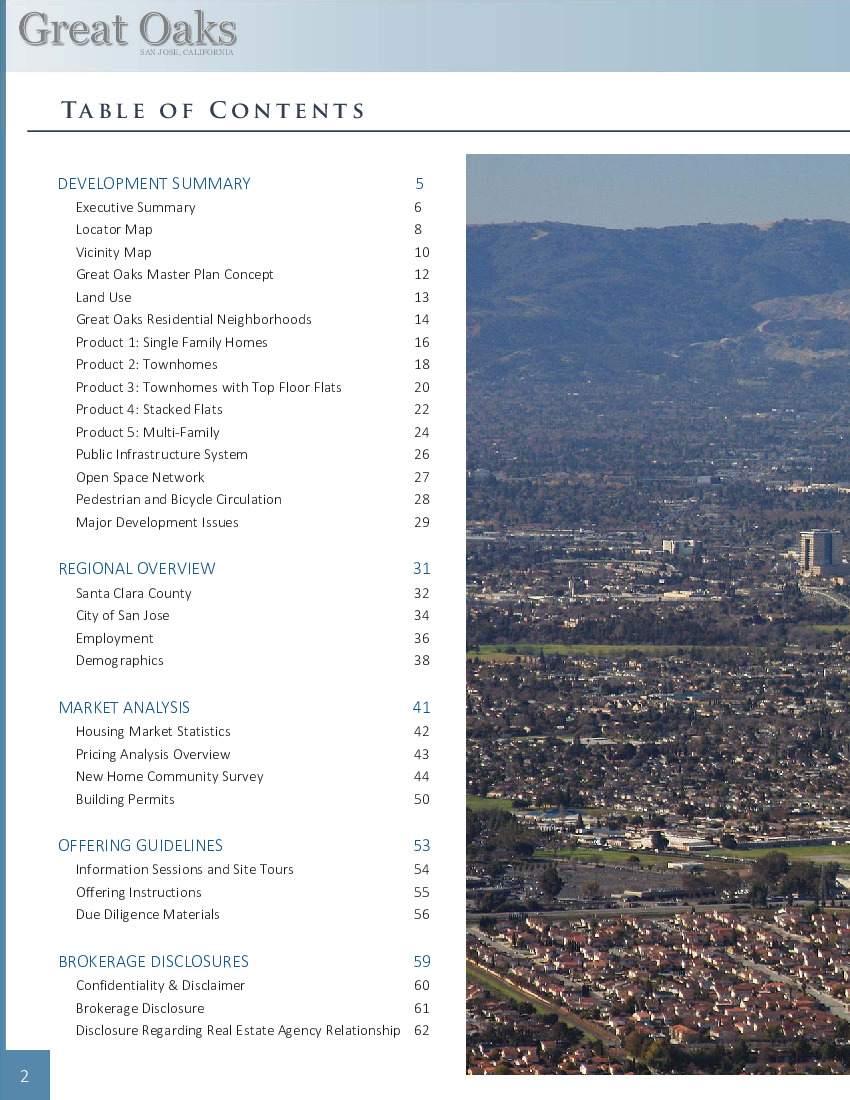This screenshot has height=1100, width=850.
Task: Click page number 62 in the contents list
Action: 421,1031
